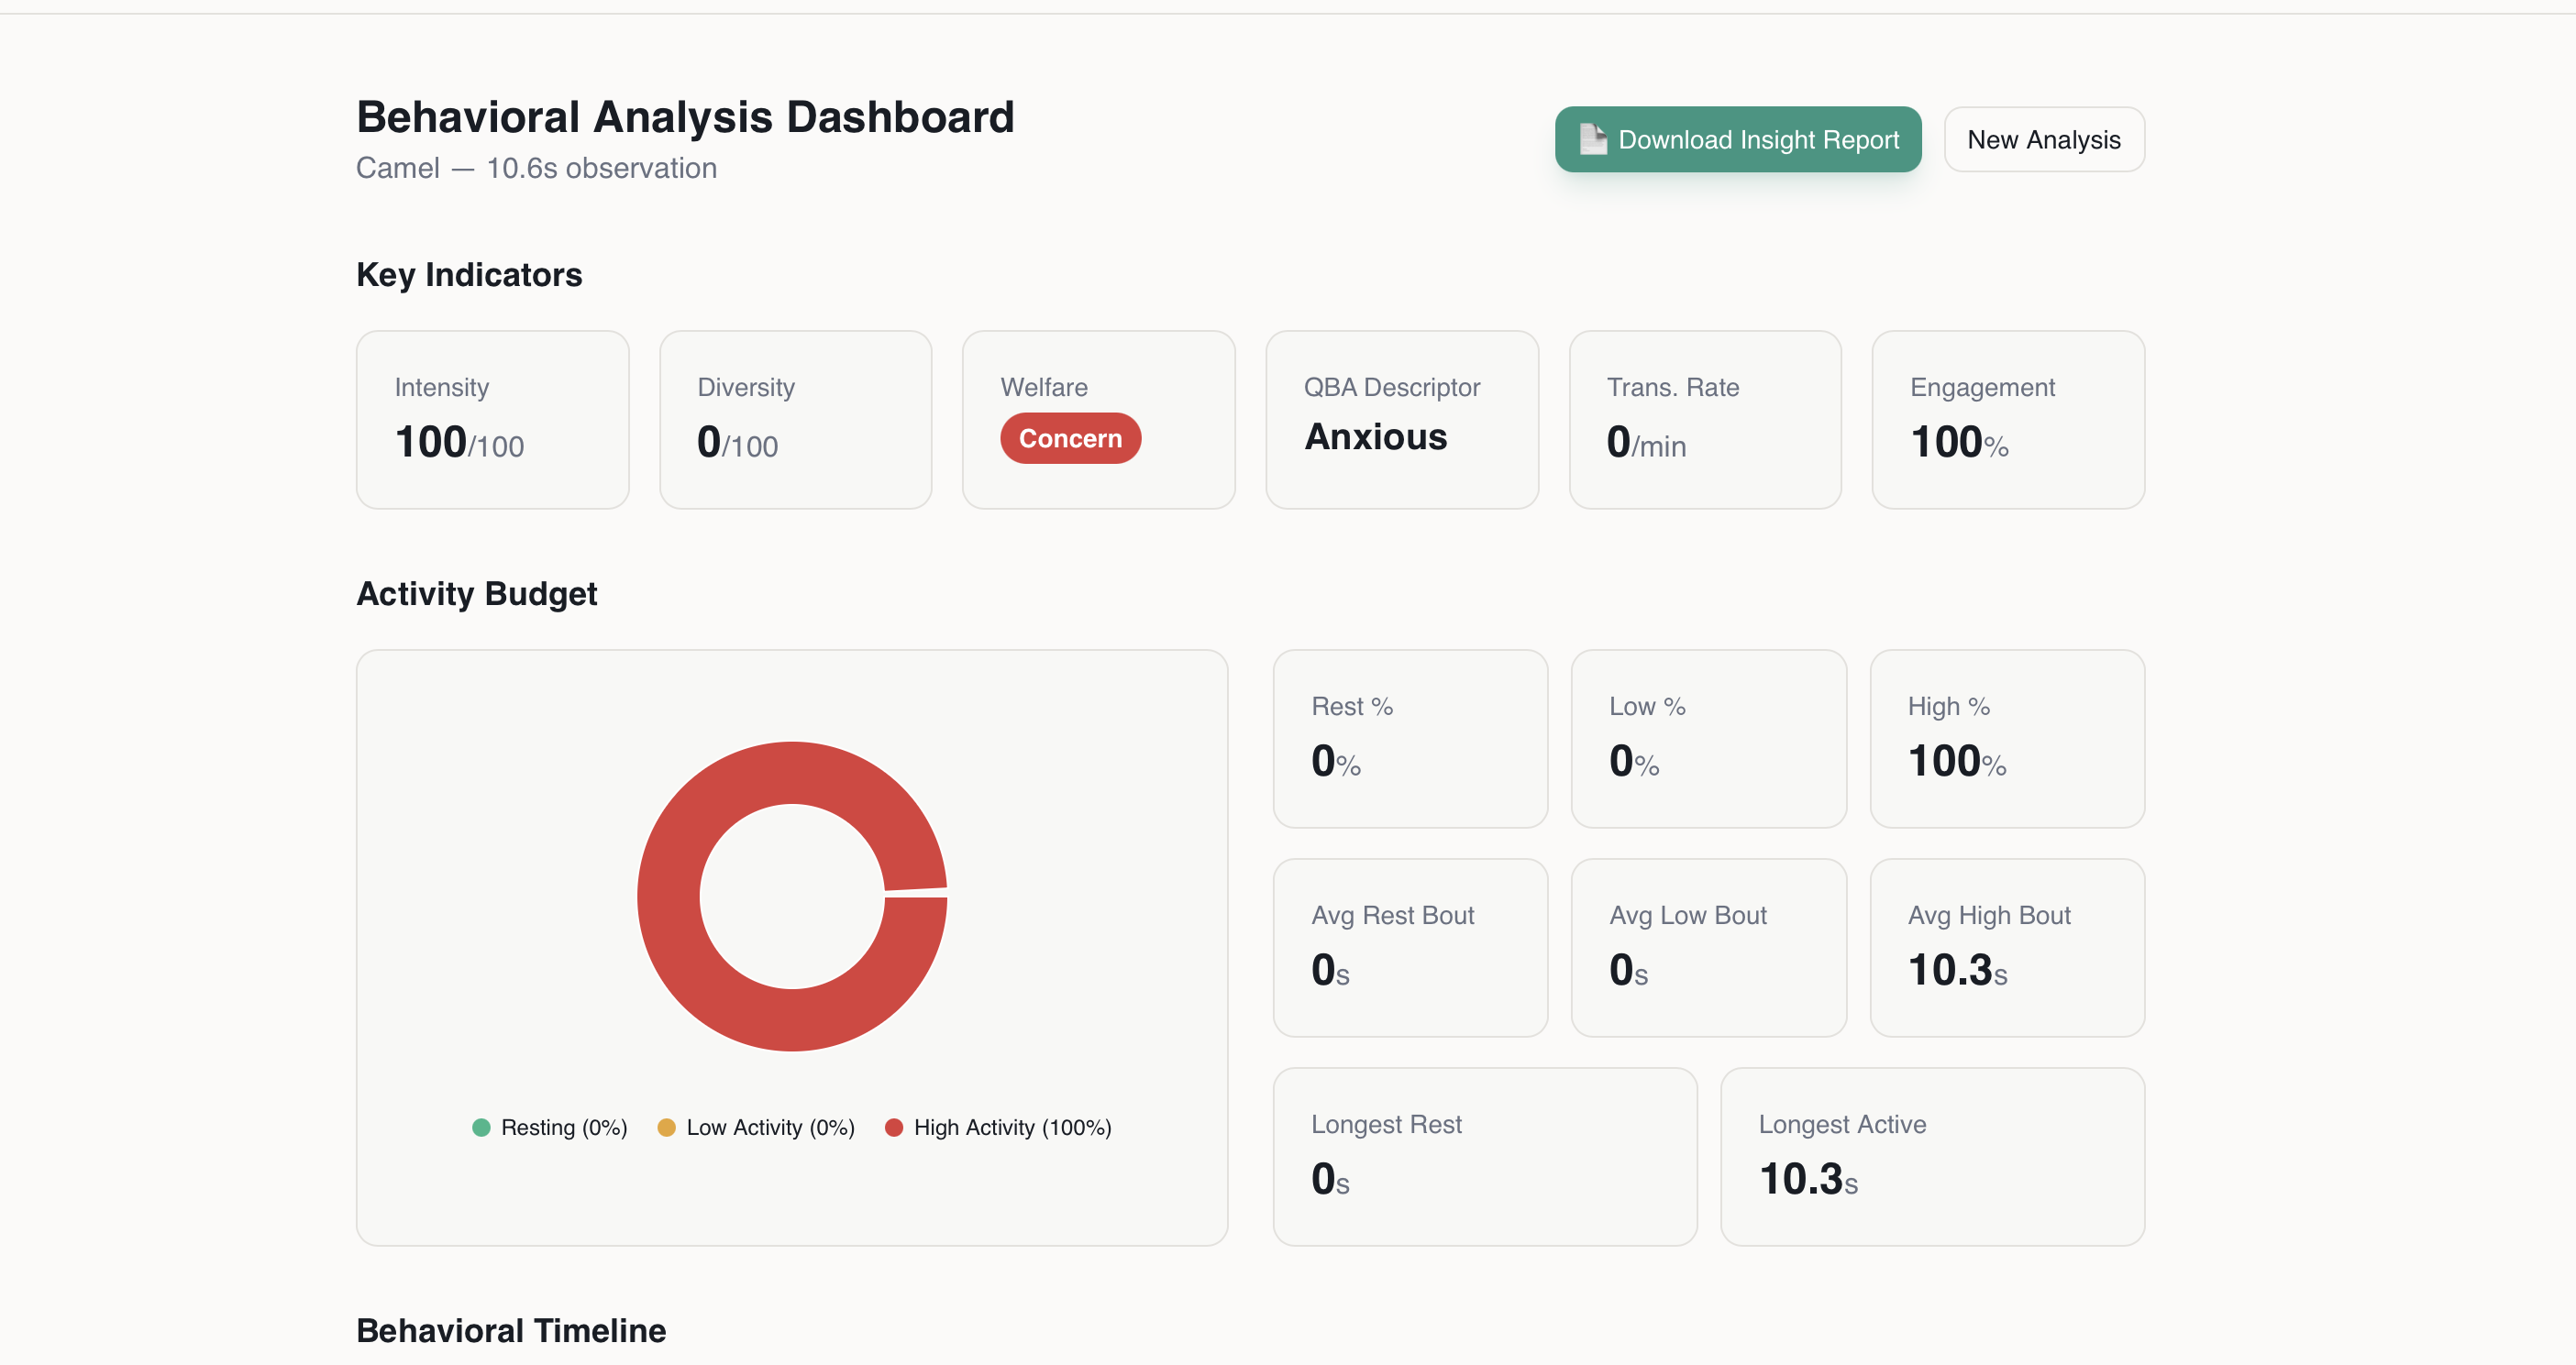2576x1365 pixels.
Task: Select the Low % stat card
Action: [x=1707, y=738]
